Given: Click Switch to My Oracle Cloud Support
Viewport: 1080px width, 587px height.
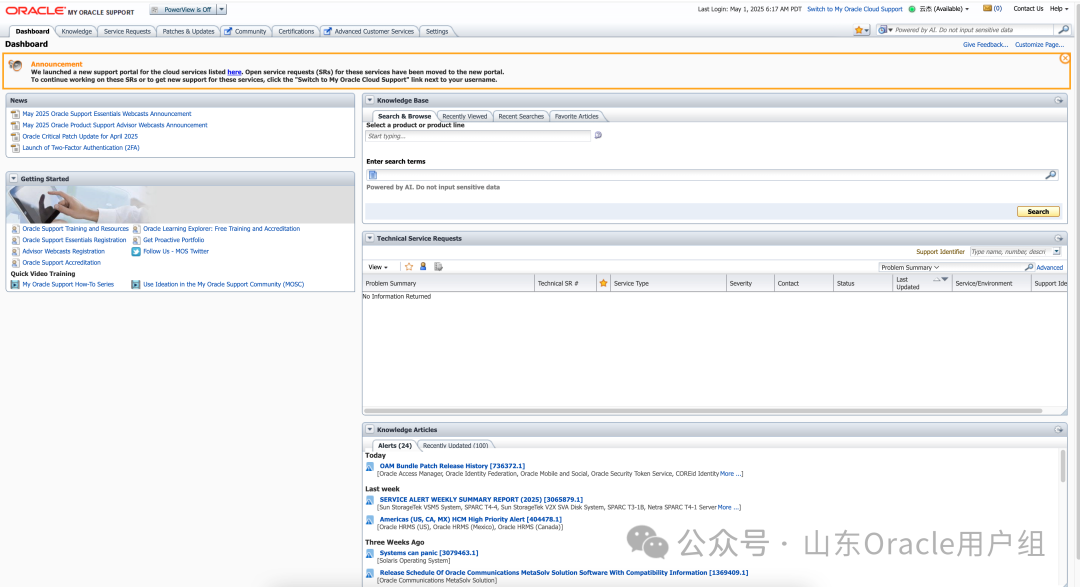Looking at the screenshot, I should click(854, 9).
